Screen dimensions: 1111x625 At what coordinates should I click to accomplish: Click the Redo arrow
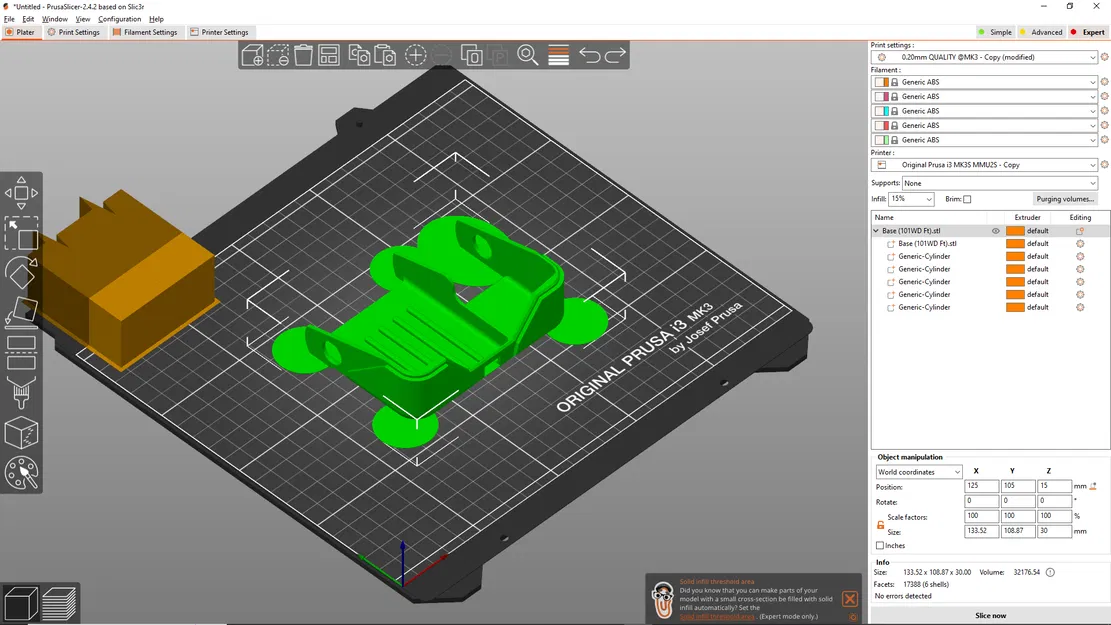[x=615, y=55]
